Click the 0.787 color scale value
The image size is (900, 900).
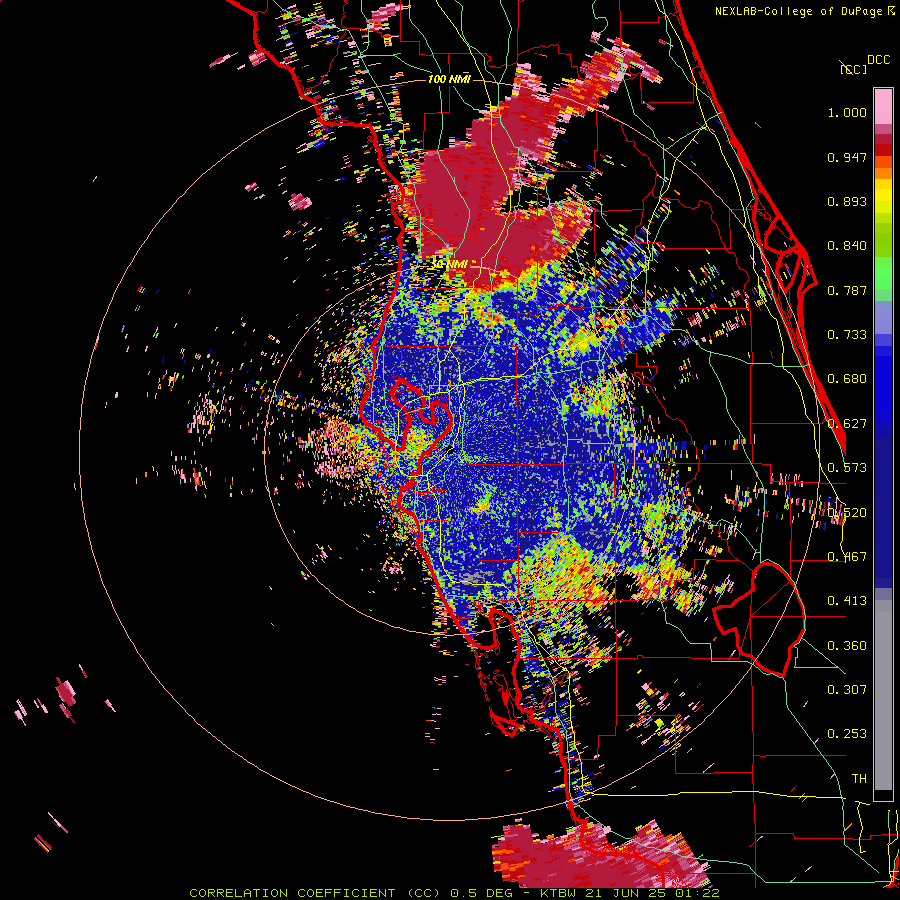coord(847,290)
